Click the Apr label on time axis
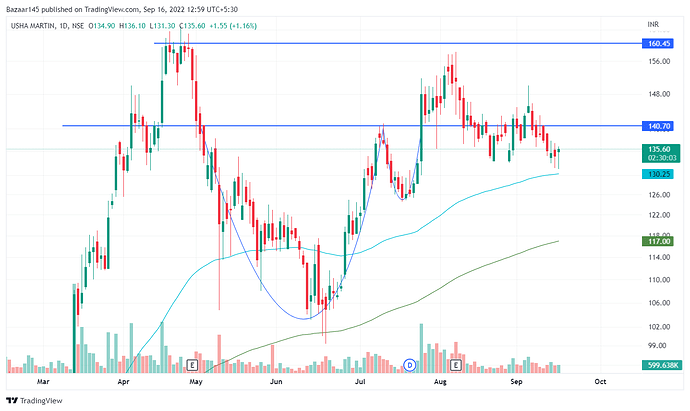 (124, 381)
